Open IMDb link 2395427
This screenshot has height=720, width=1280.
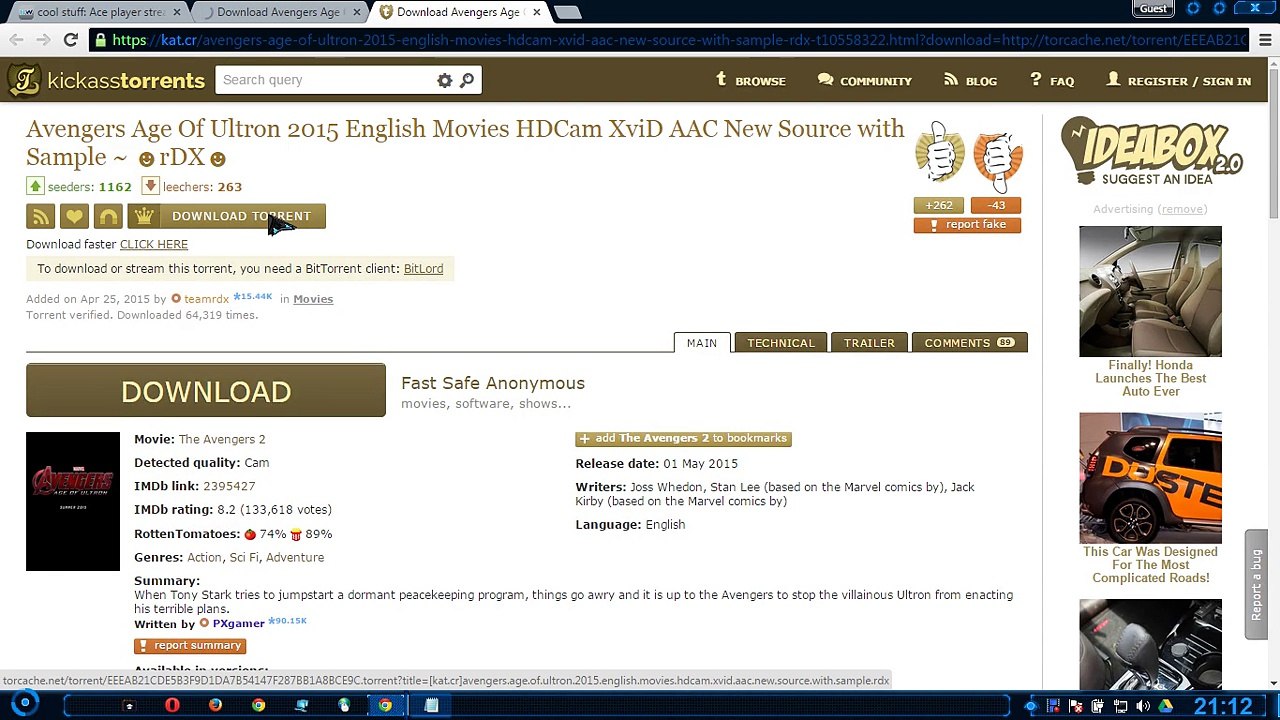229,486
